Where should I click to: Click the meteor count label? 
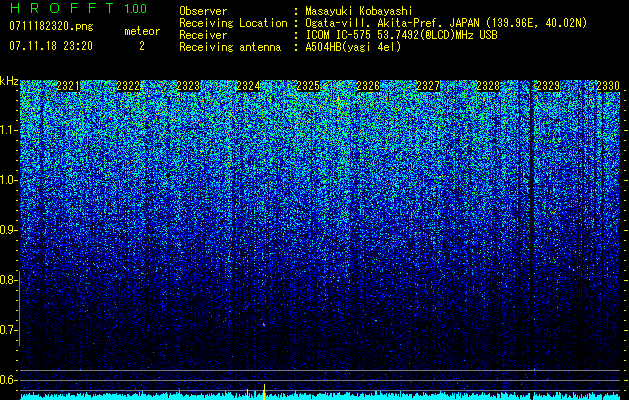pyautogui.click(x=142, y=31)
